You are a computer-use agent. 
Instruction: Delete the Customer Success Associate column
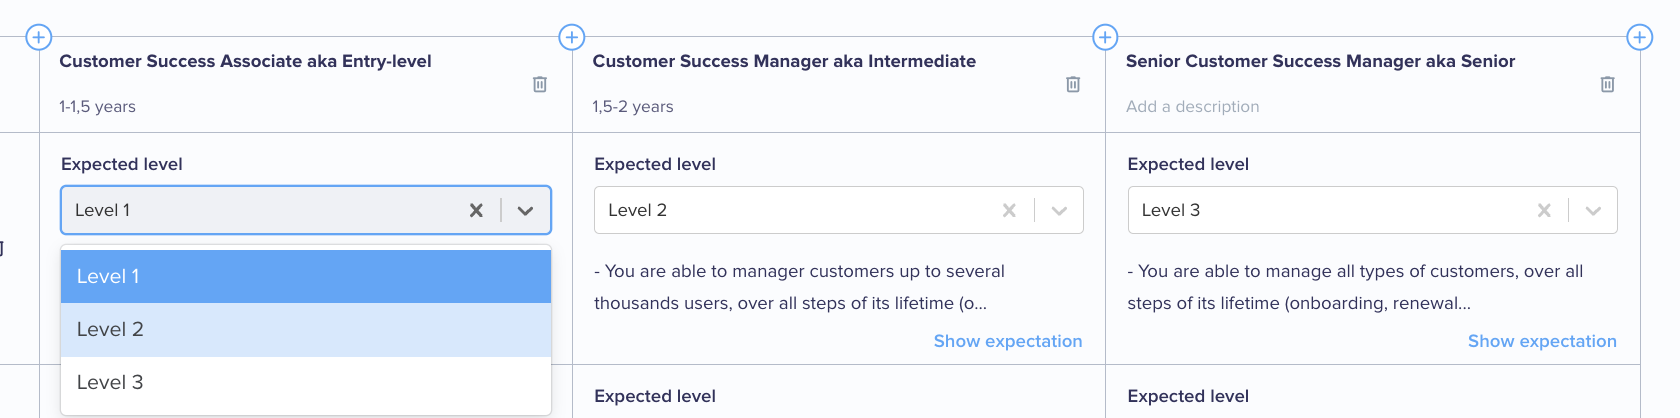coord(540,85)
